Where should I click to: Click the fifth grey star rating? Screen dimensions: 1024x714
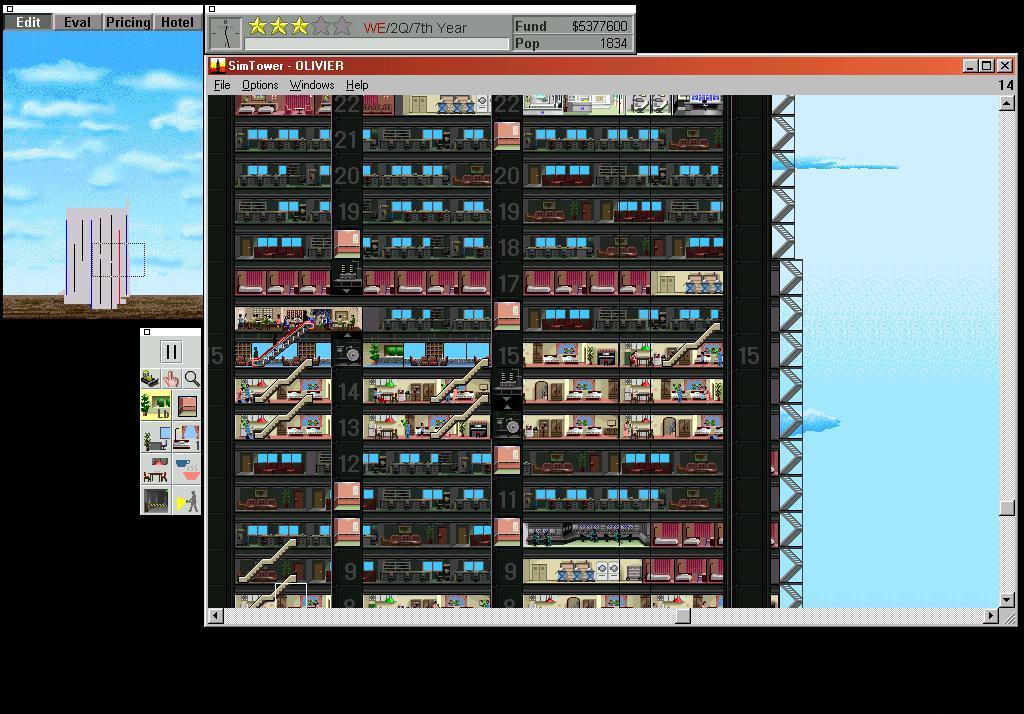pos(342,26)
